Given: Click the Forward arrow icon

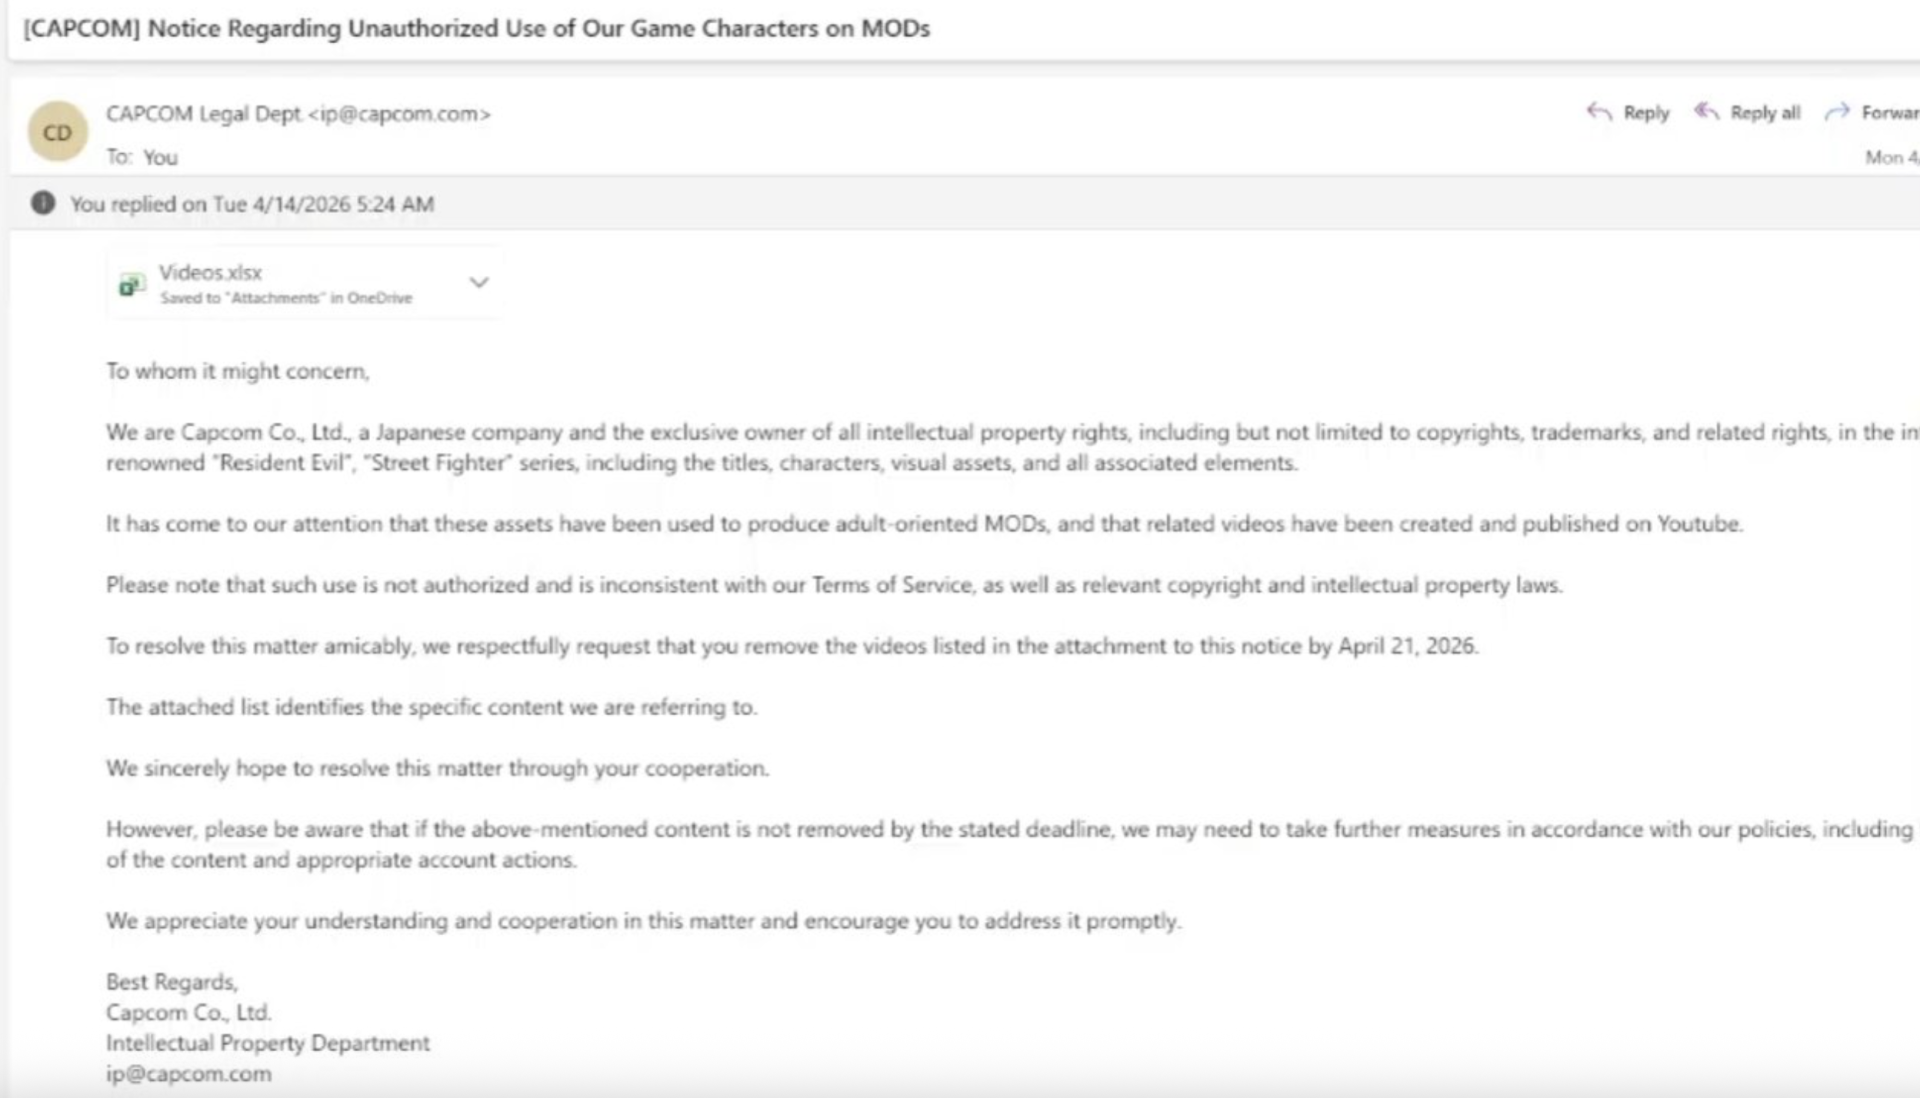Looking at the screenshot, I should tap(1837, 112).
